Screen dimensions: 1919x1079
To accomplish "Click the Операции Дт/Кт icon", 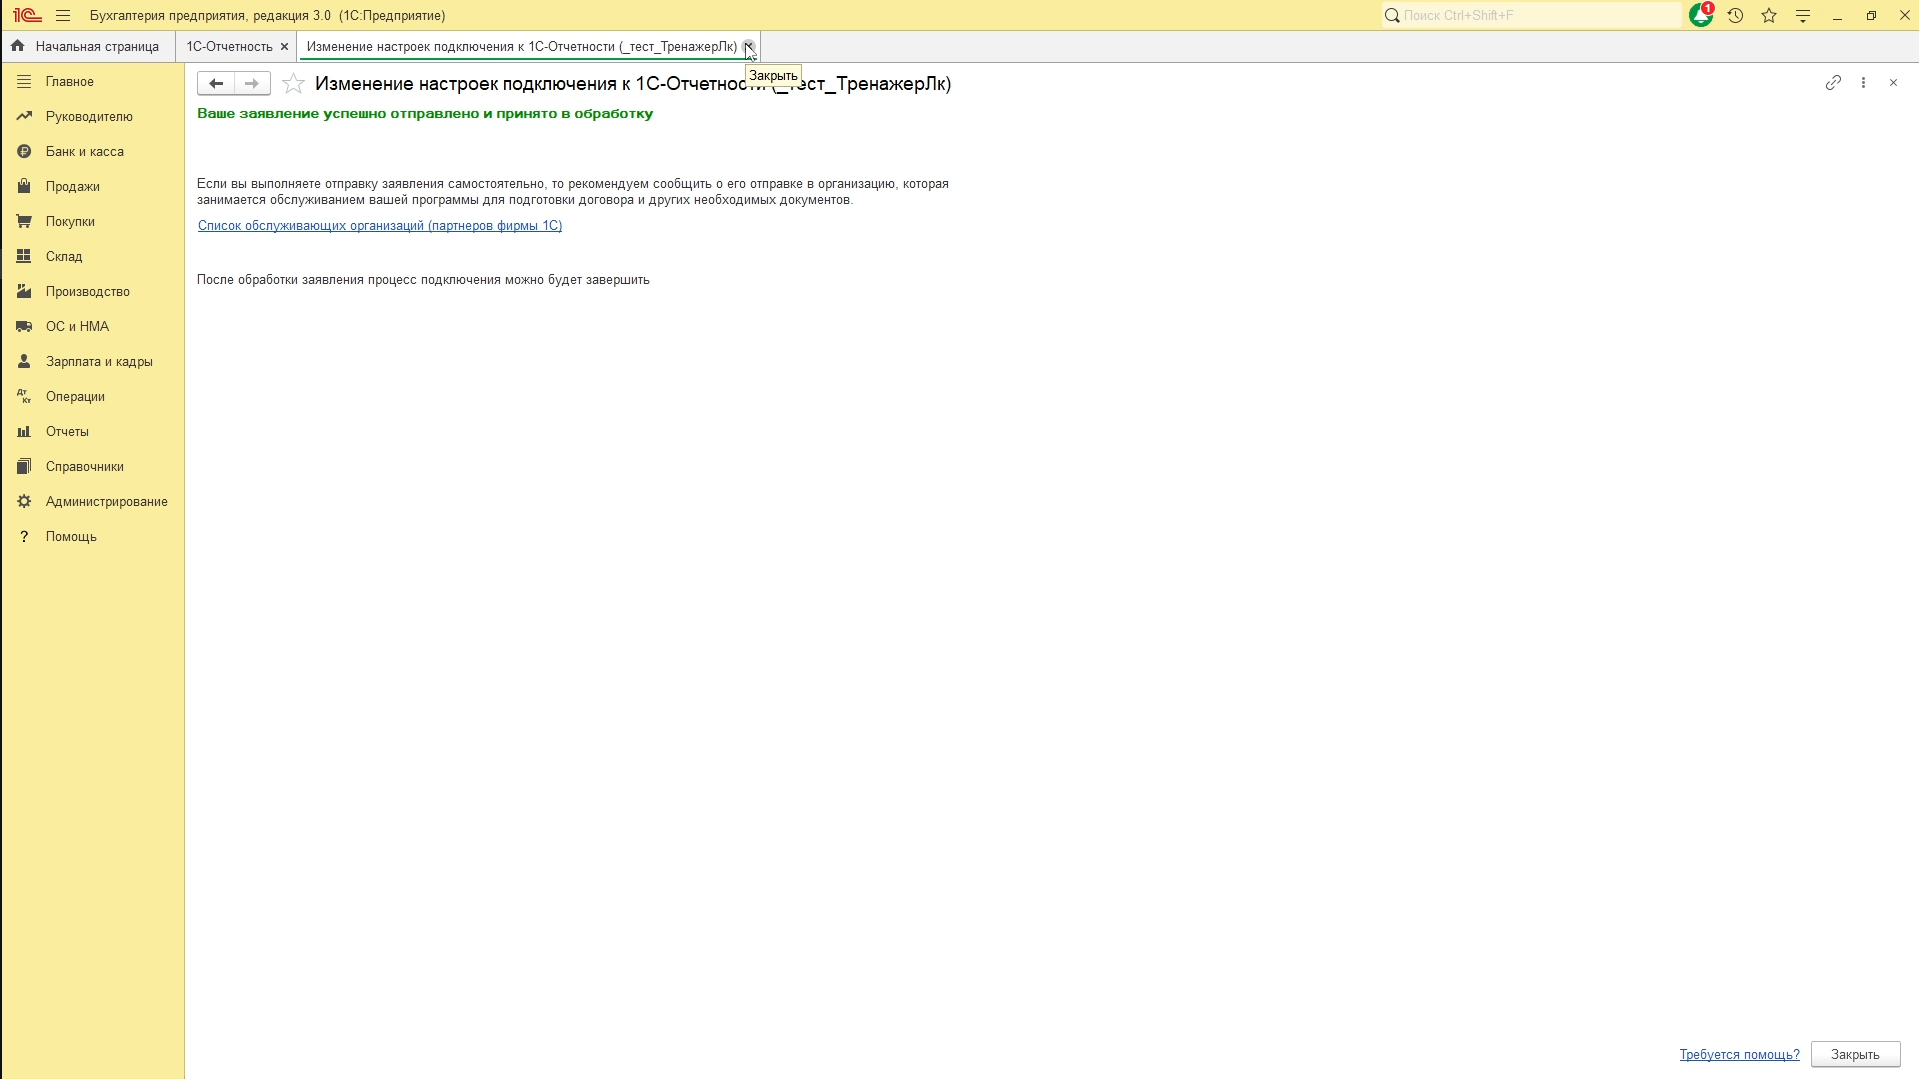I will coord(24,397).
